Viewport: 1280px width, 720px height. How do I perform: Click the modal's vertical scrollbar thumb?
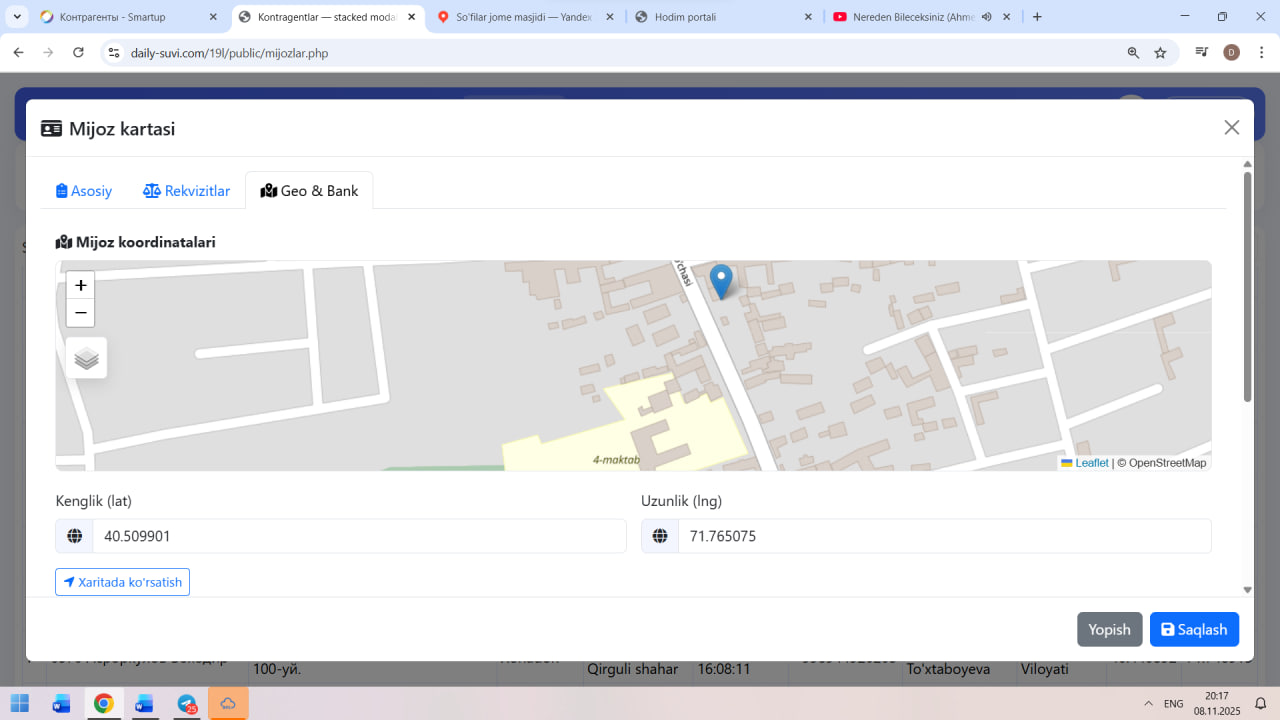(1247, 287)
